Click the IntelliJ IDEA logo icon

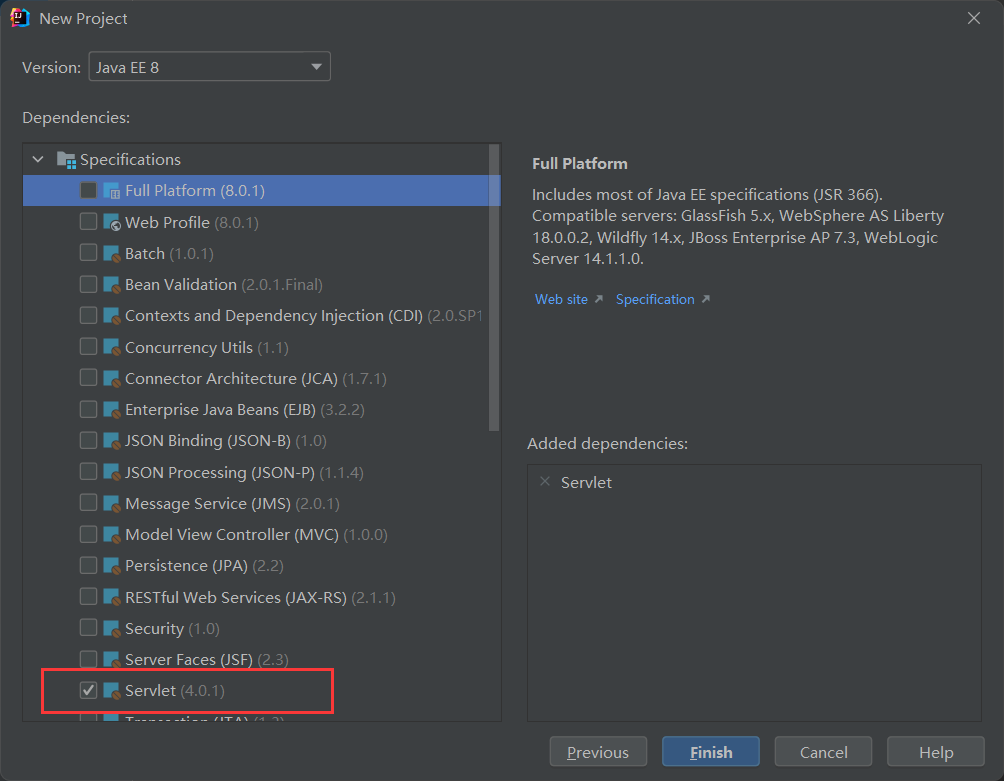(19, 18)
